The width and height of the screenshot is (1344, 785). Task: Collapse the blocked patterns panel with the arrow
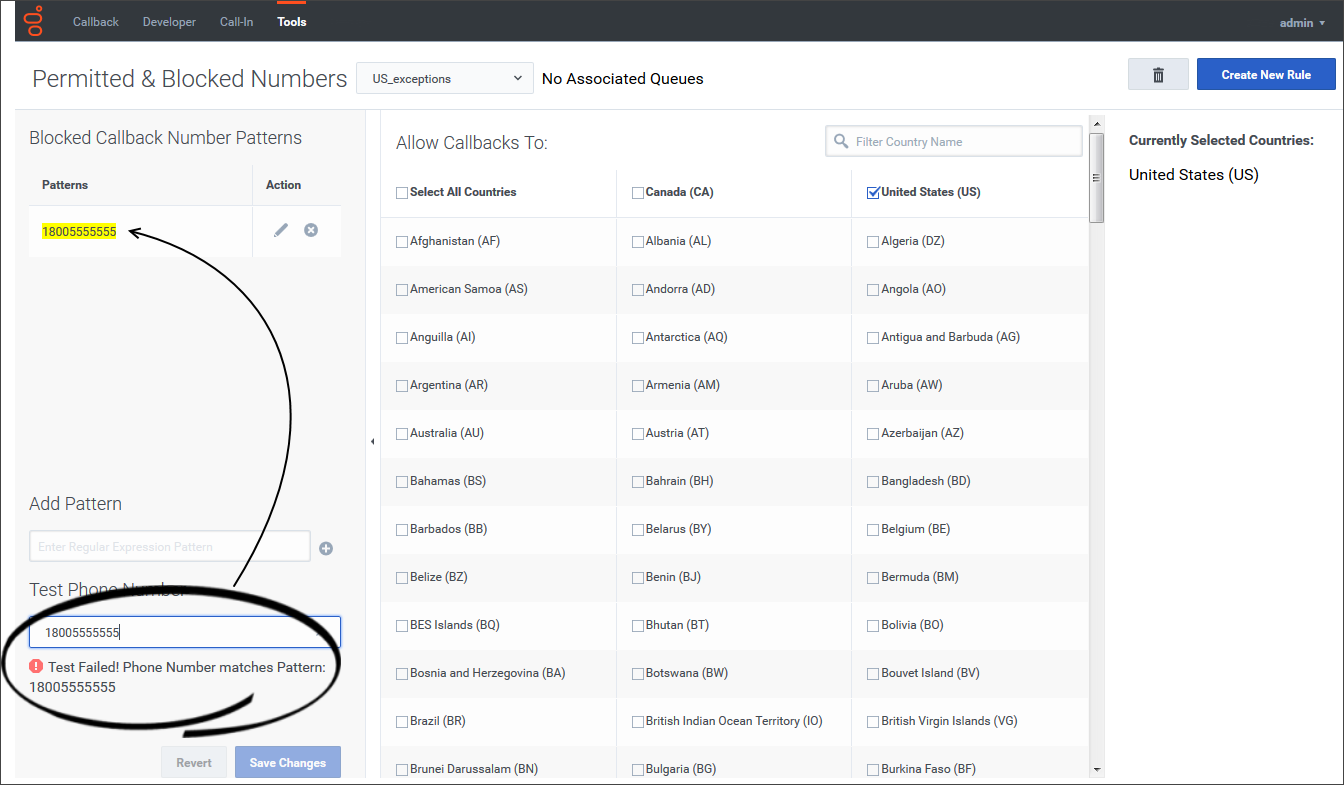(372, 440)
